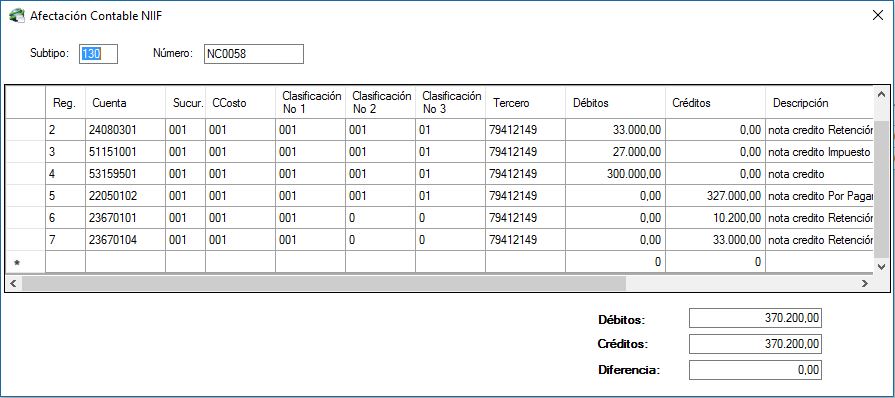Click the new row asterisk header
This screenshot has width=895, height=398.
tap(25, 262)
